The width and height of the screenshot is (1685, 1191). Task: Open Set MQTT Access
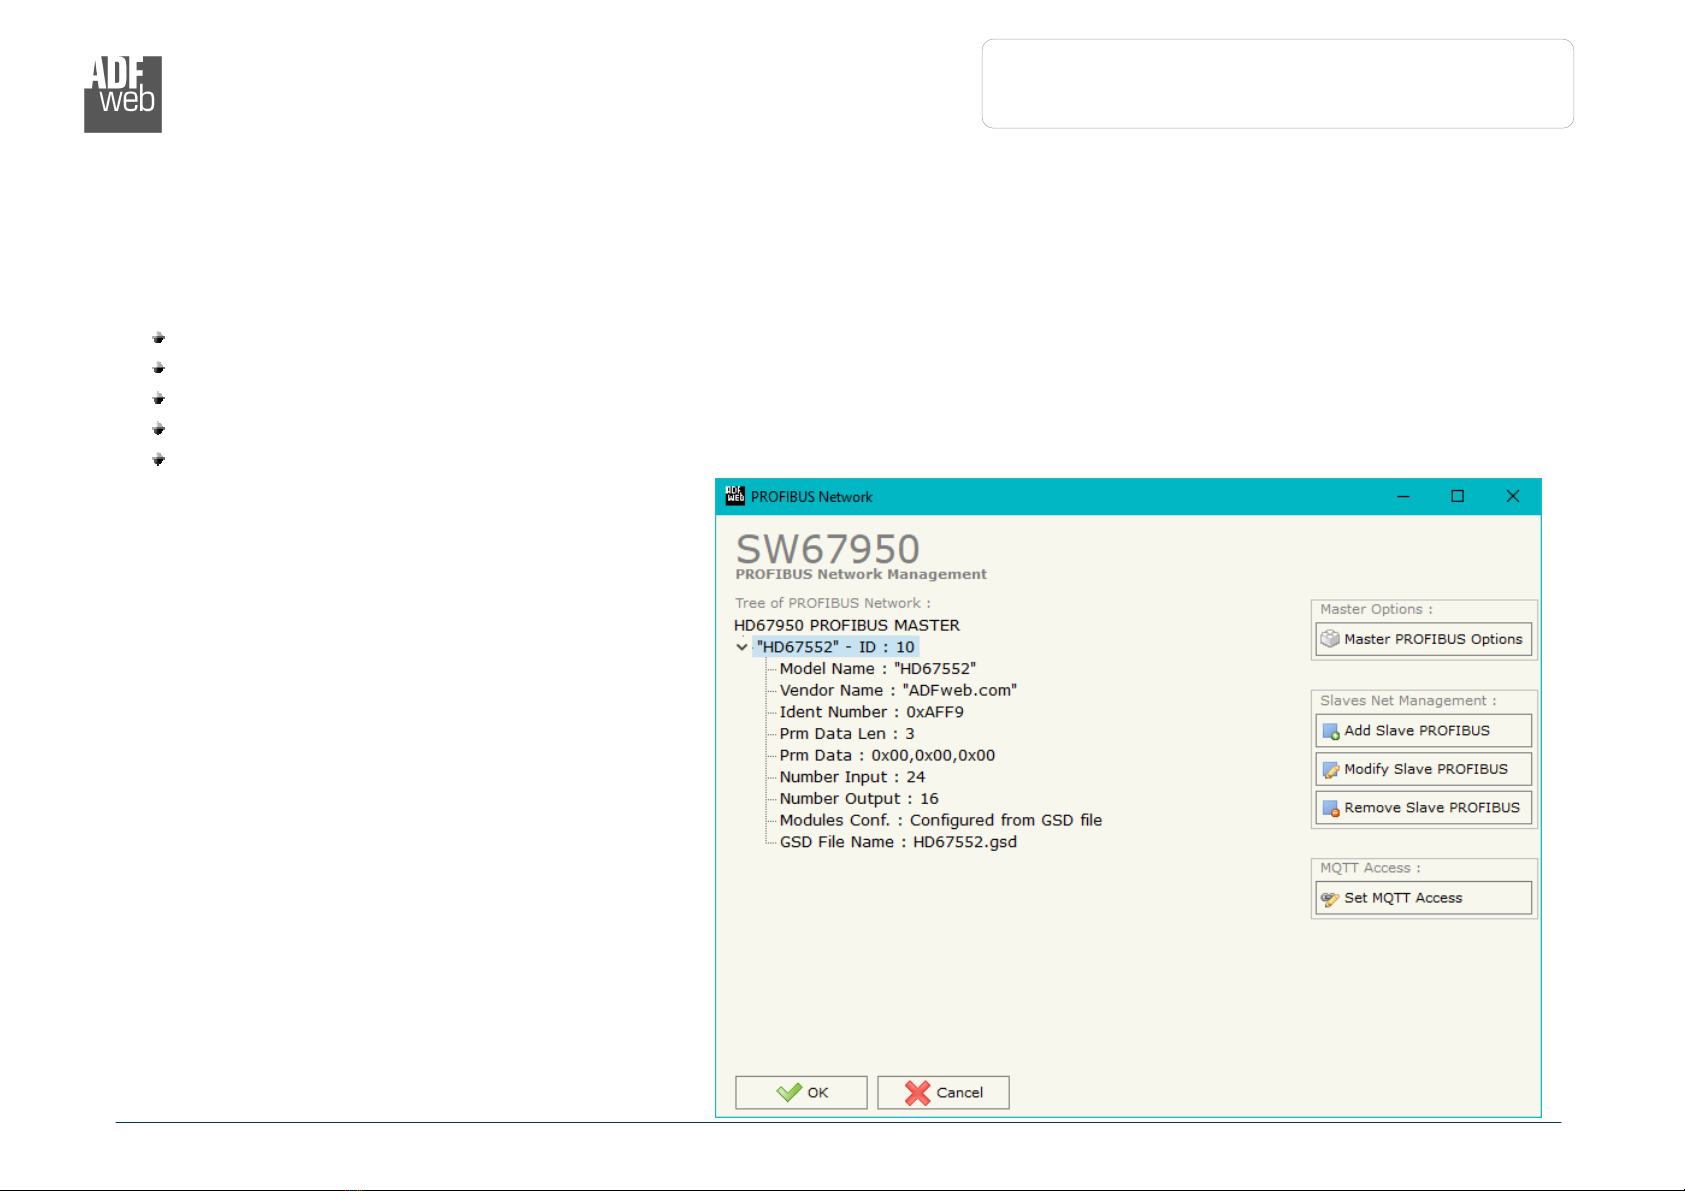pyautogui.click(x=1423, y=898)
